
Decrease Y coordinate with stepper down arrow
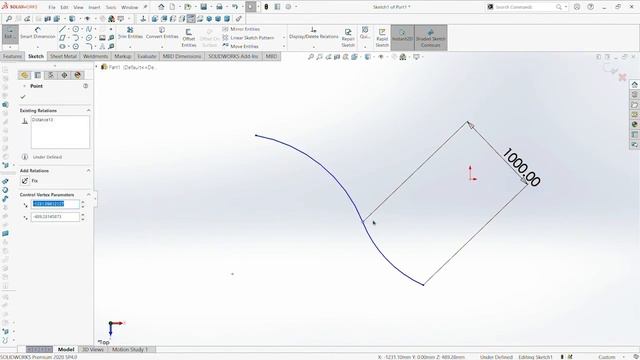pos(83,219)
